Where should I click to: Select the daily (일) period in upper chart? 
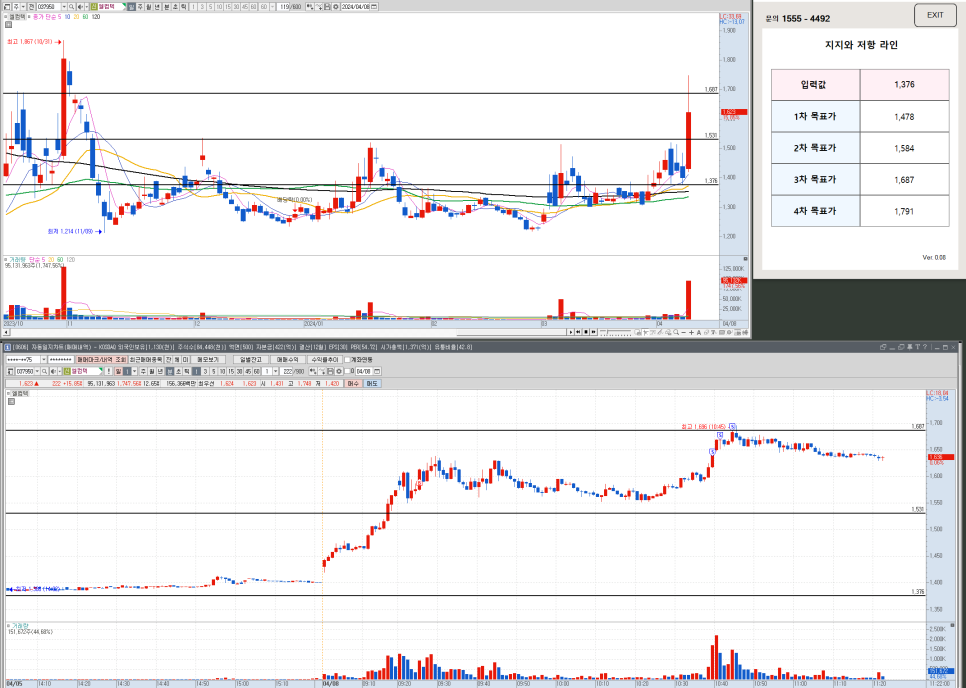tap(131, 7)
